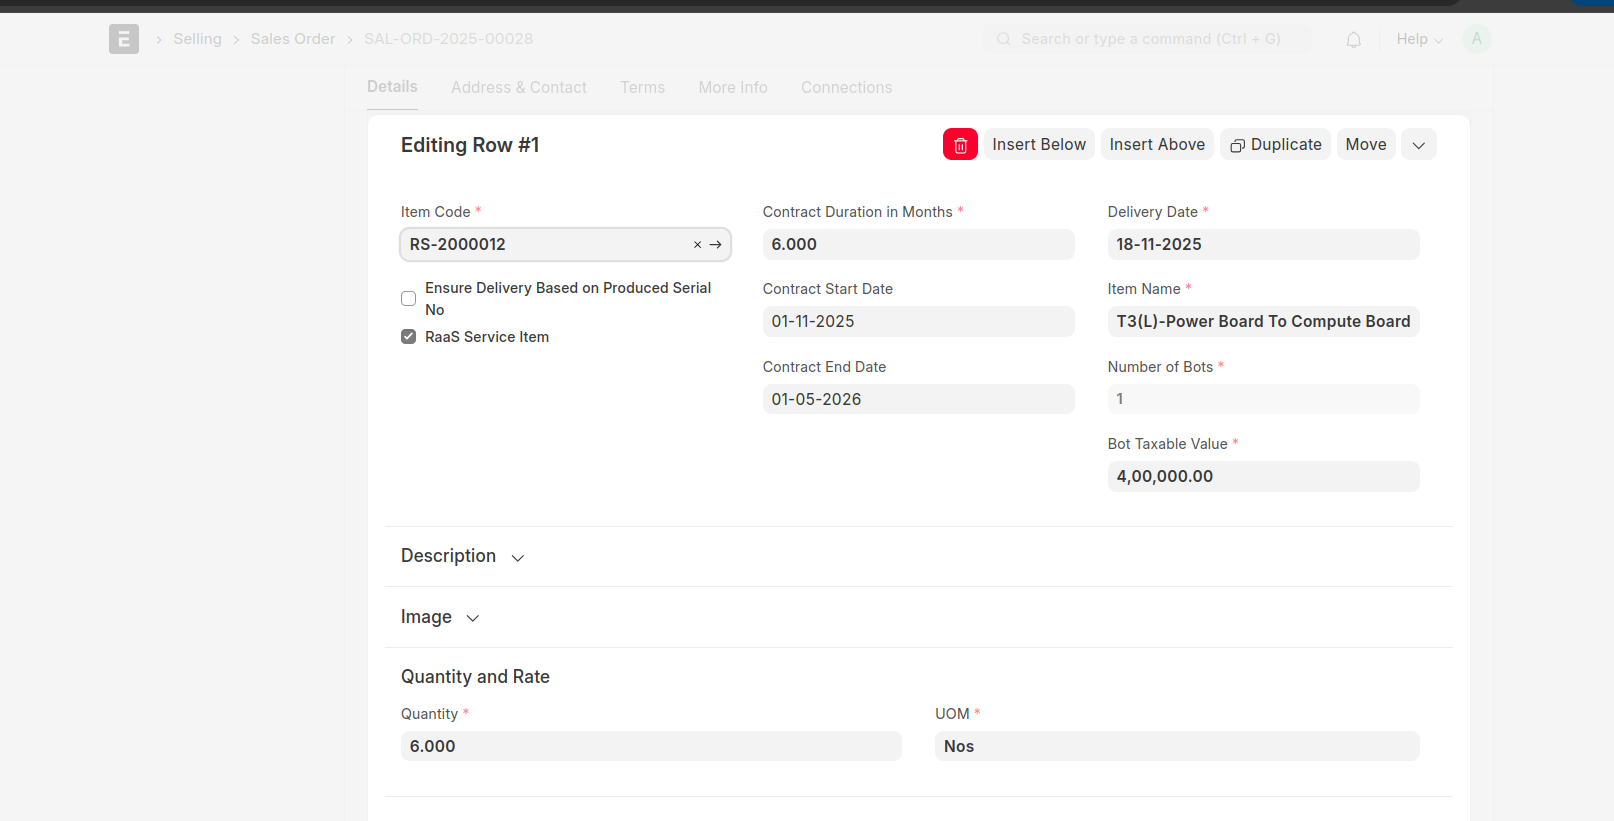The image size is (1614, 821).
Task: Click the search magnifier icon in search bar
Action: click(1003, 39)
